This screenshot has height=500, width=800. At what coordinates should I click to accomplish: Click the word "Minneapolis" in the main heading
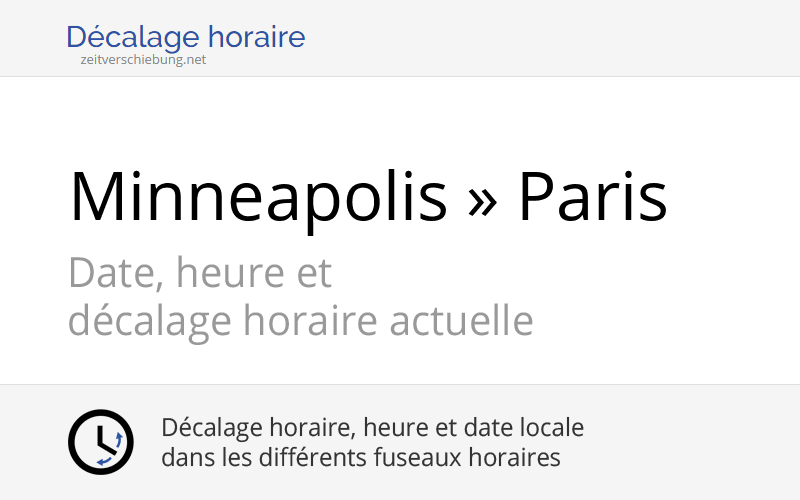pos(258,197)
